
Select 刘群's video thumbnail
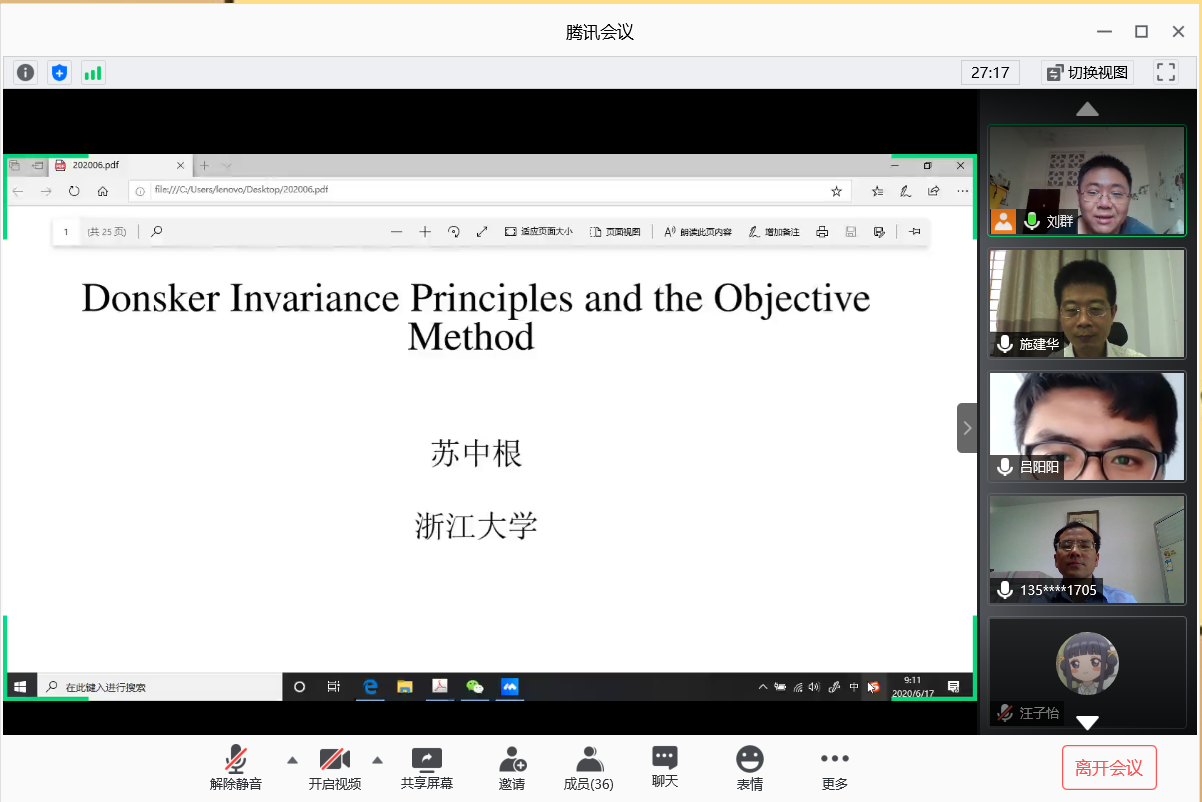tap(1087, 180)
